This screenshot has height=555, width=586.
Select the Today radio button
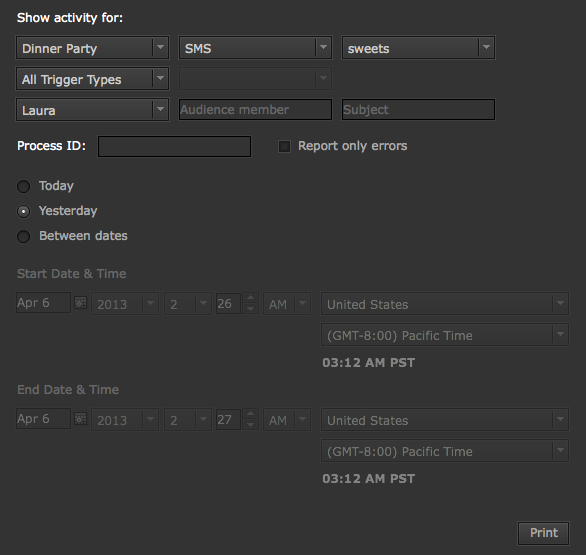click(x=24, y=186)
